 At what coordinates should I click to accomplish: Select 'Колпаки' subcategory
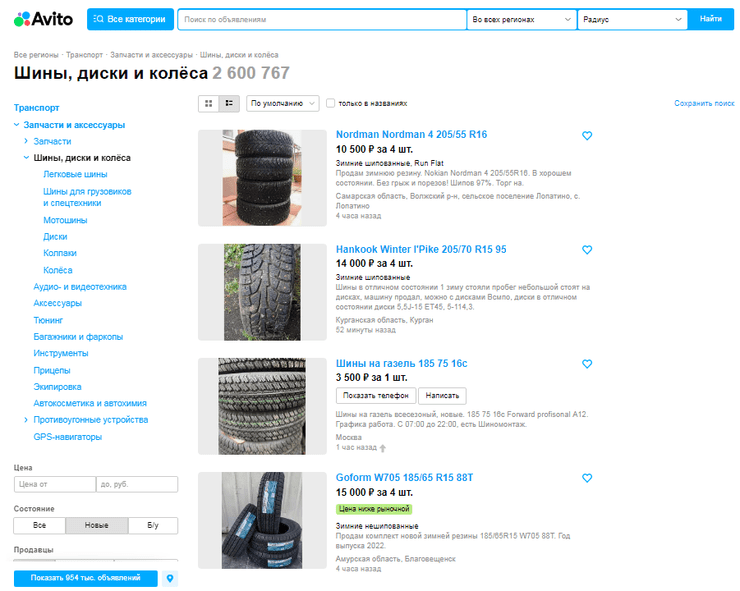click(60, 253)
